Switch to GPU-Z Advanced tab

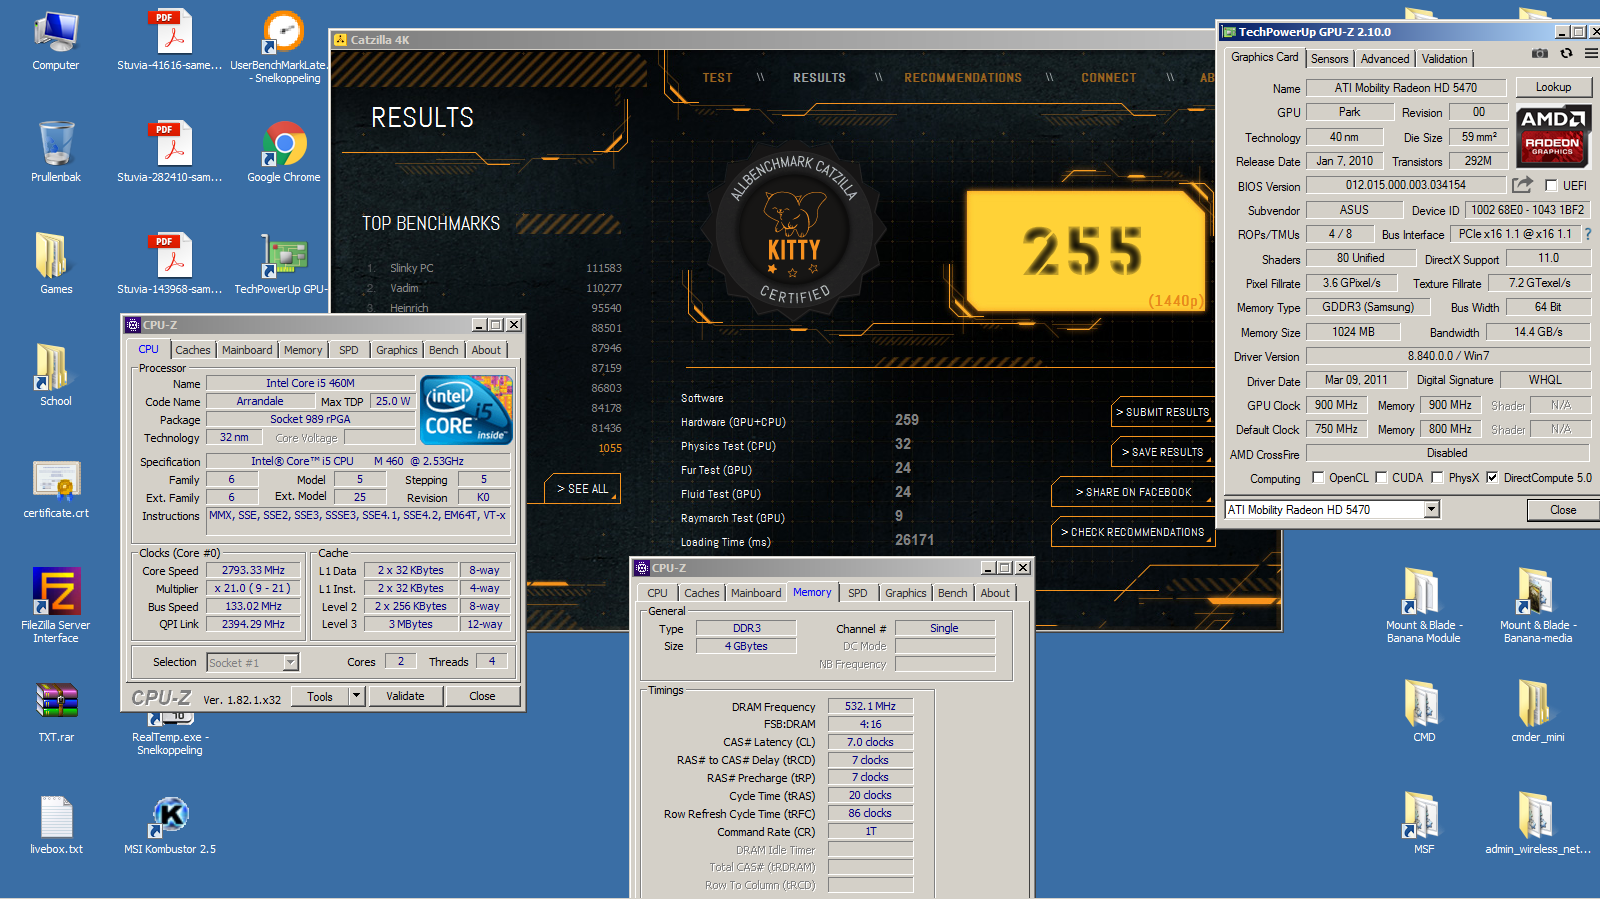click(1385, 59)
